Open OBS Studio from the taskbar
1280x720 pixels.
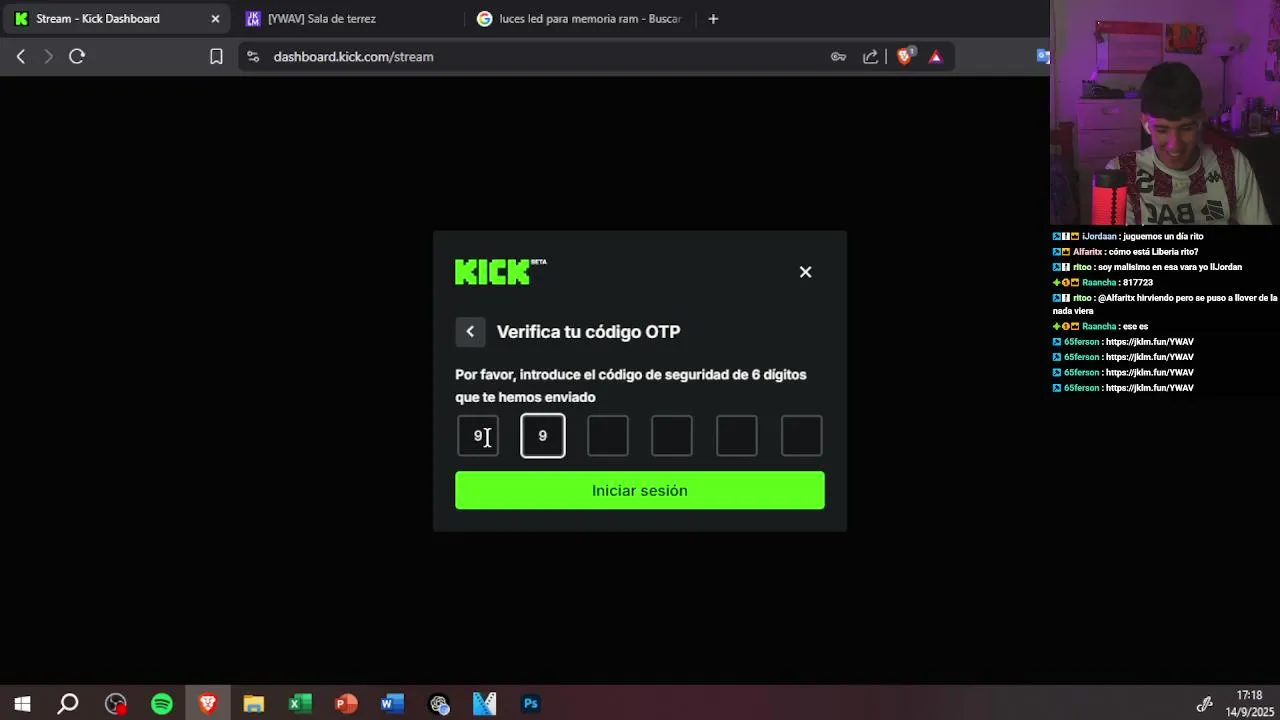click(116, 704)
